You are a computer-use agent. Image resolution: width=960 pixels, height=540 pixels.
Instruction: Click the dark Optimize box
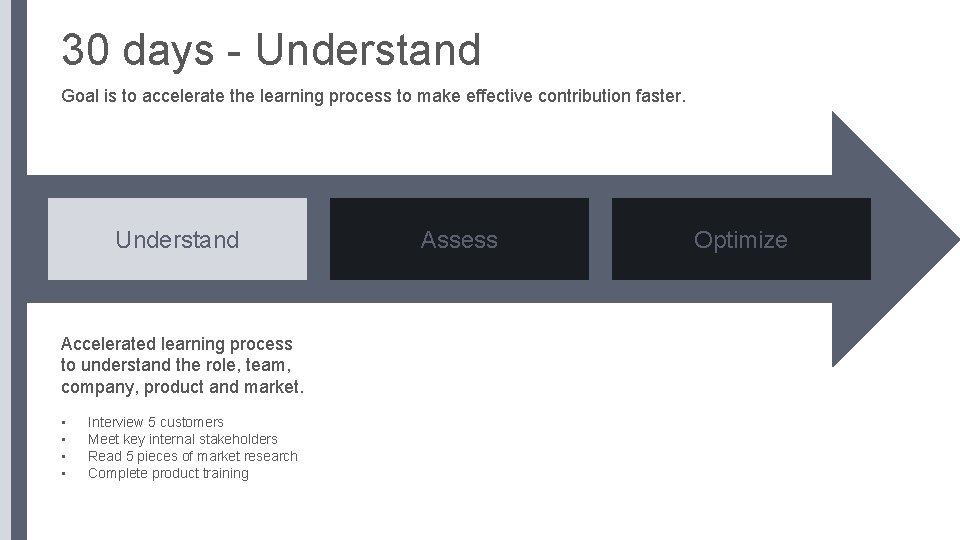pyautogui.click(x=740, y=239)
